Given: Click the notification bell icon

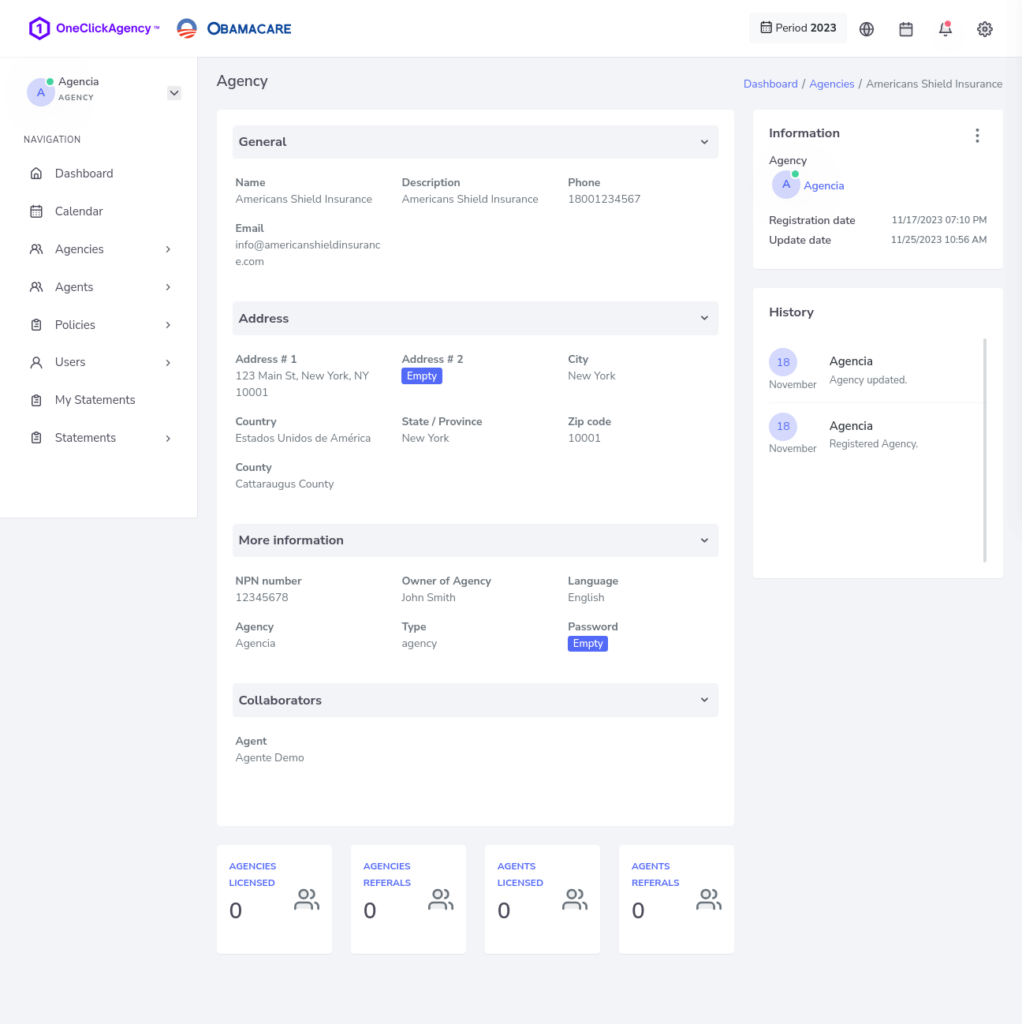Looking at the screenshot, I should [x=945, y=29].
